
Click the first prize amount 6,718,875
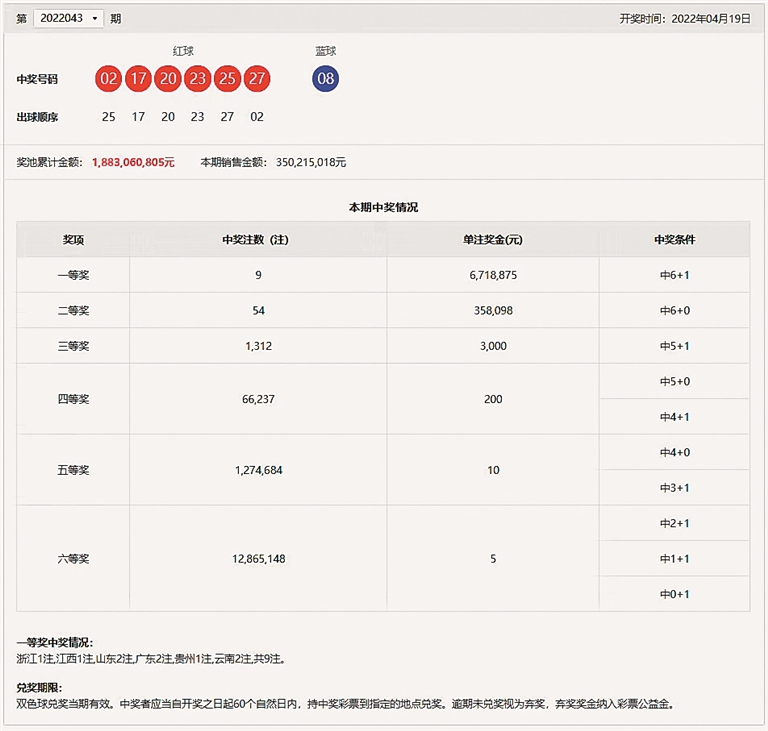[493, 275]
